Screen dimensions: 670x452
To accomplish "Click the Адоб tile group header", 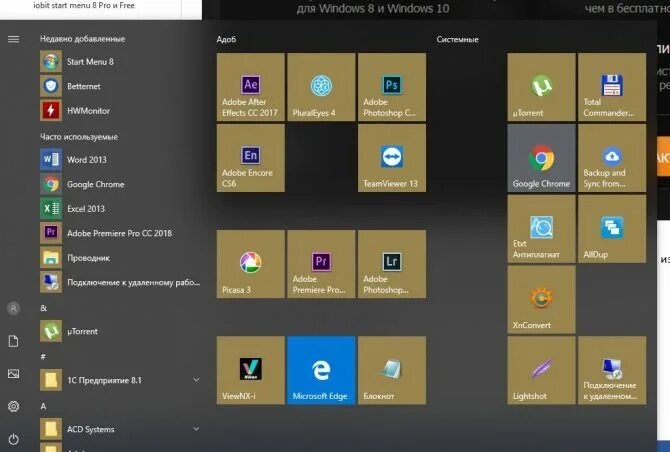I will (x=226, y=39).
